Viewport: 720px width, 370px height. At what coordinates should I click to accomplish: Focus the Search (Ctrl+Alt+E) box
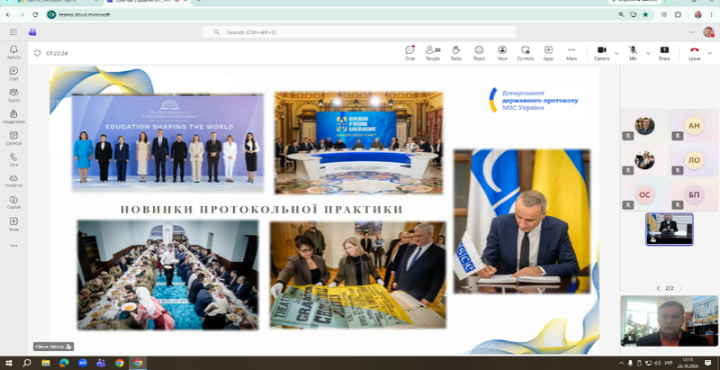click(359, 32)
